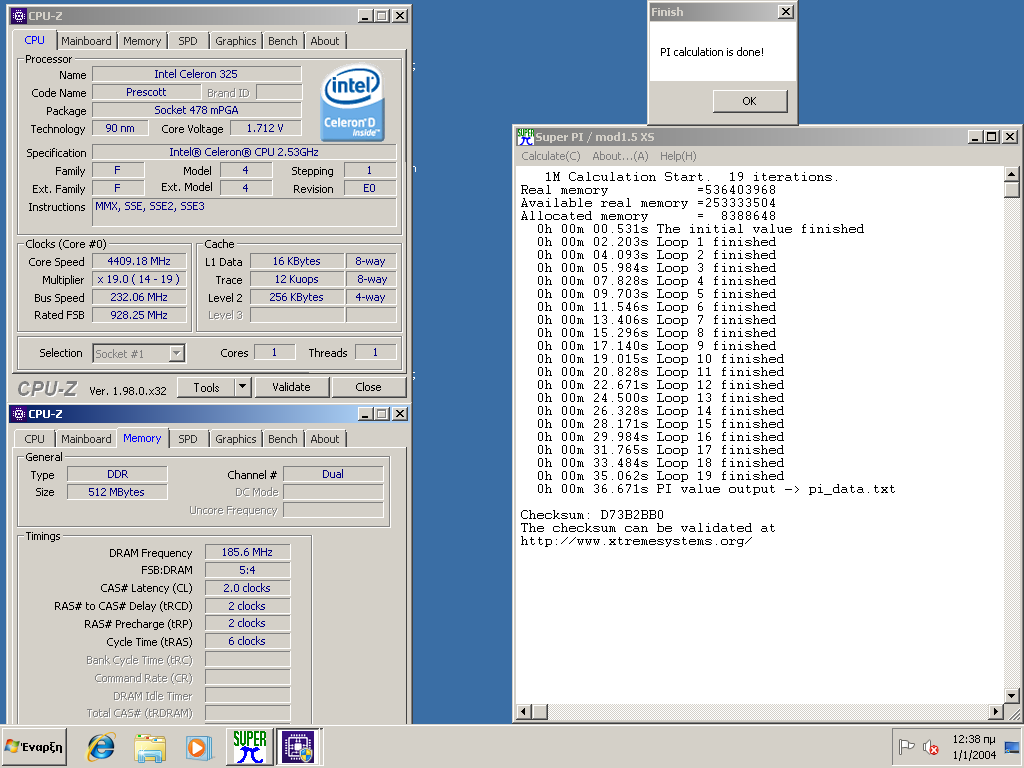
Task: Click the Super PI vertical scrollbar thumb
Action: point(1011,189)
